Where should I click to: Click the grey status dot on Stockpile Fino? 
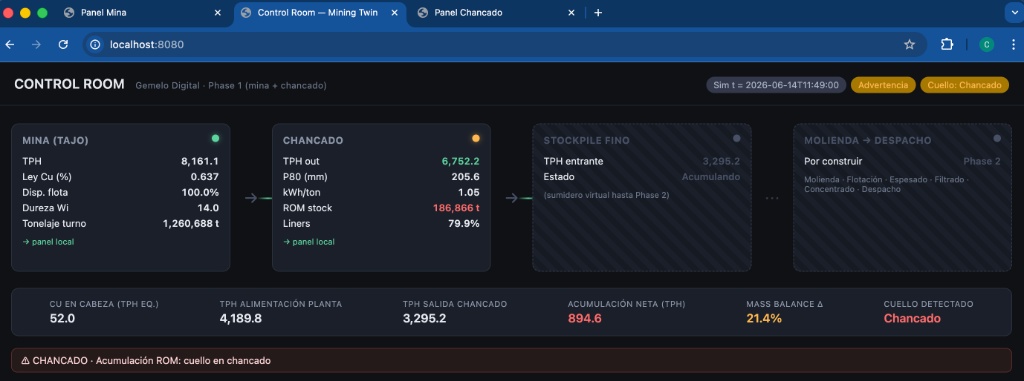[x=737, y=139]
